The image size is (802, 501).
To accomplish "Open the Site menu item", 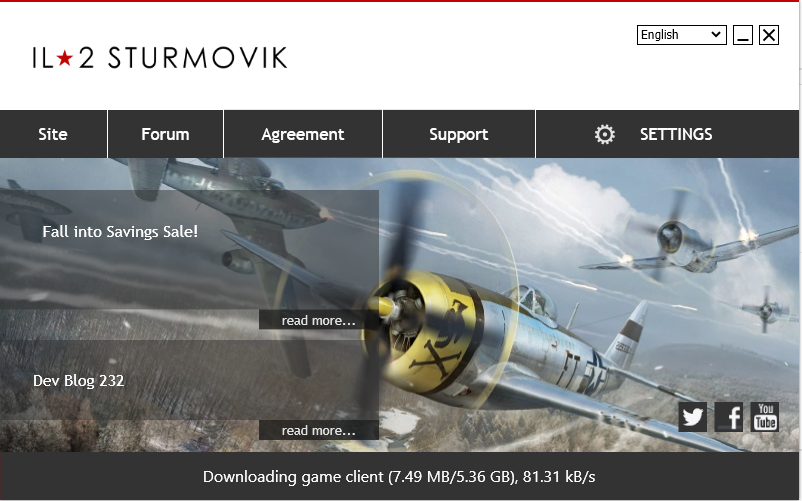I will click(53, 134).
